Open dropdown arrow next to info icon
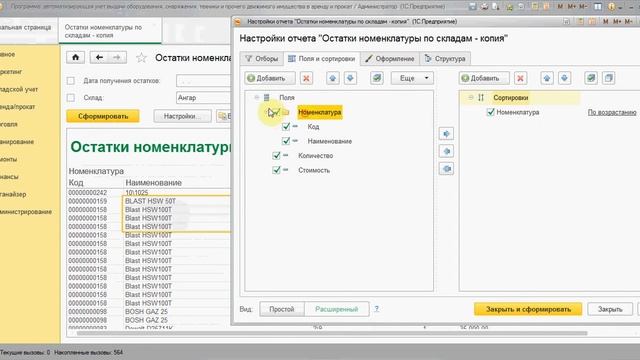 pyautogui.click(x=620, y=7)
